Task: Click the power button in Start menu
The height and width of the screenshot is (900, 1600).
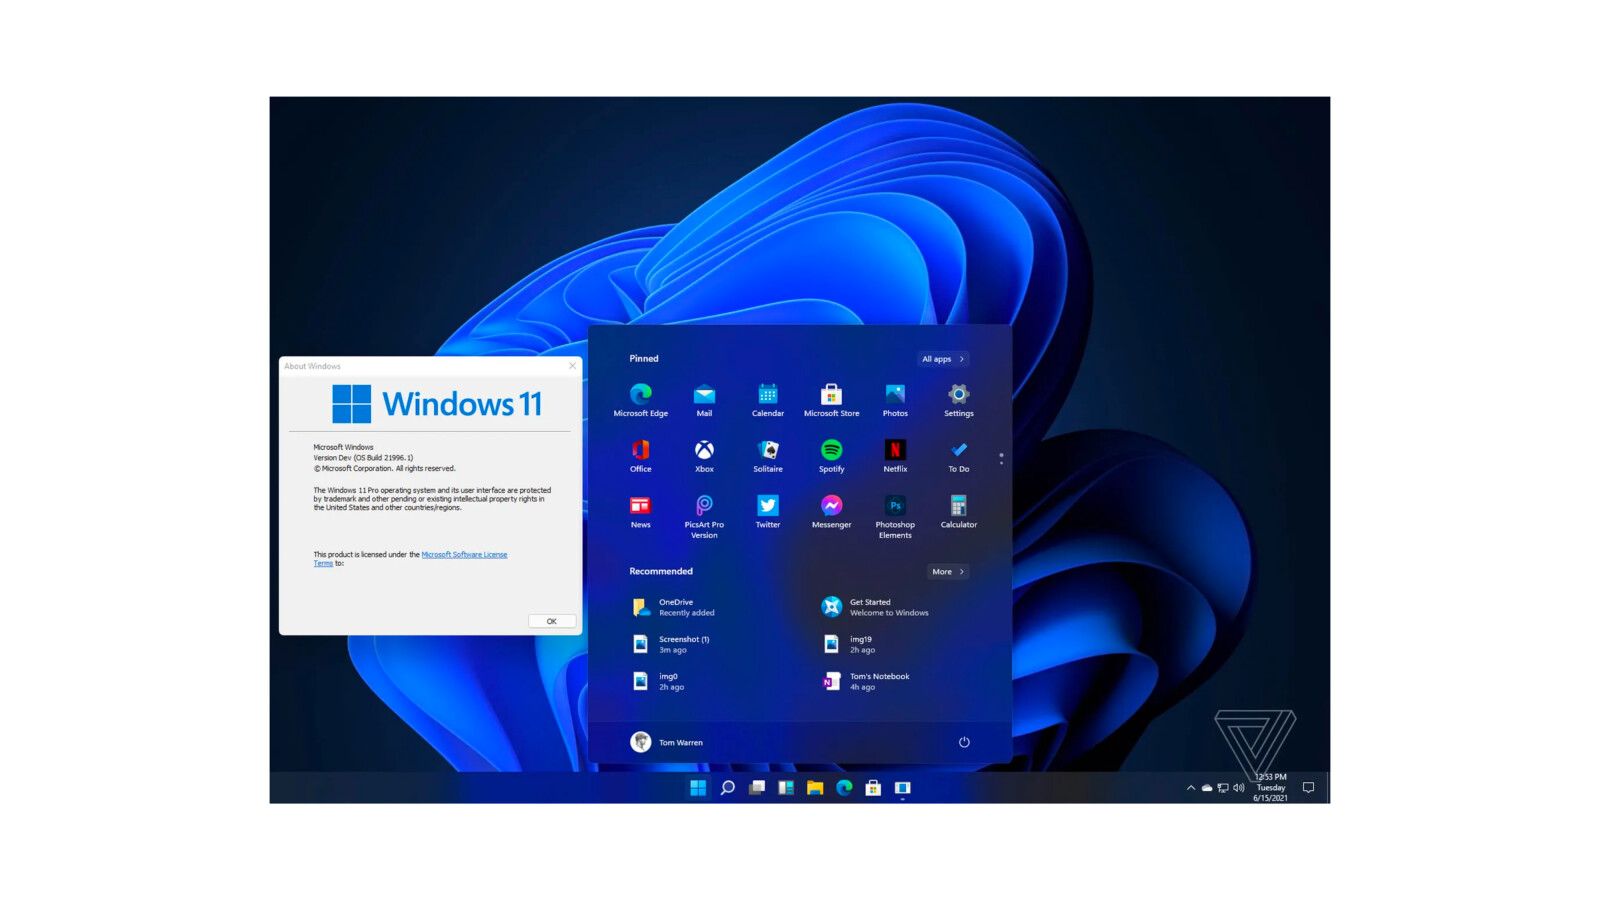Action: click(964, 742)
